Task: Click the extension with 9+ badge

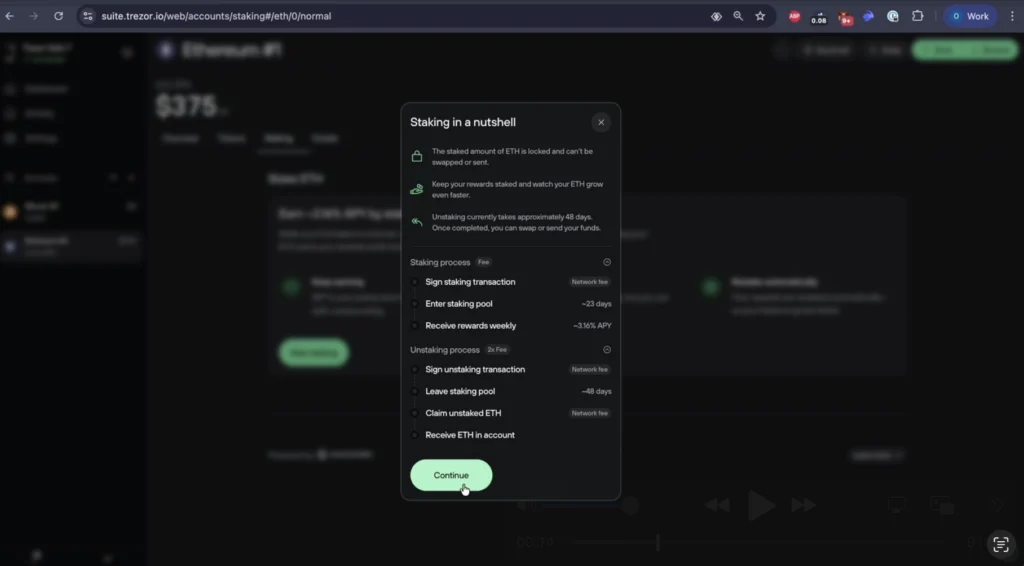Action: pyautogui.click(x=846, y=17)
